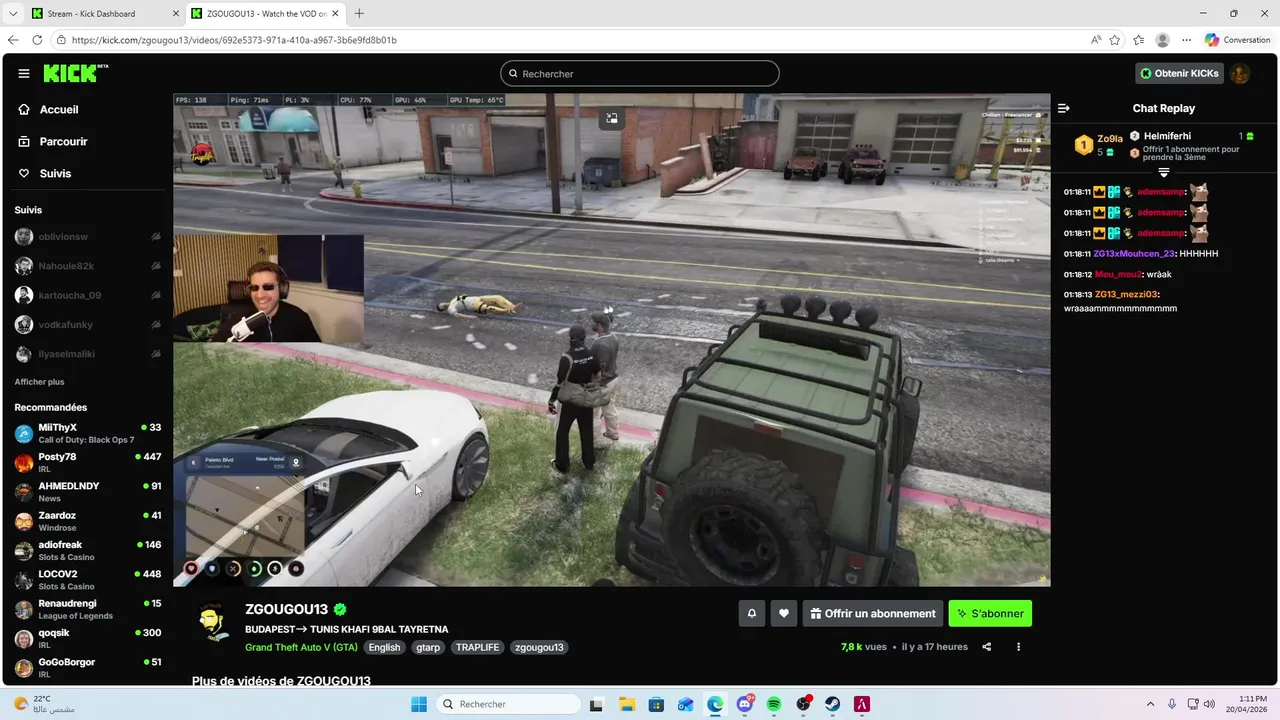Refresh the page

tap(37, 40)
